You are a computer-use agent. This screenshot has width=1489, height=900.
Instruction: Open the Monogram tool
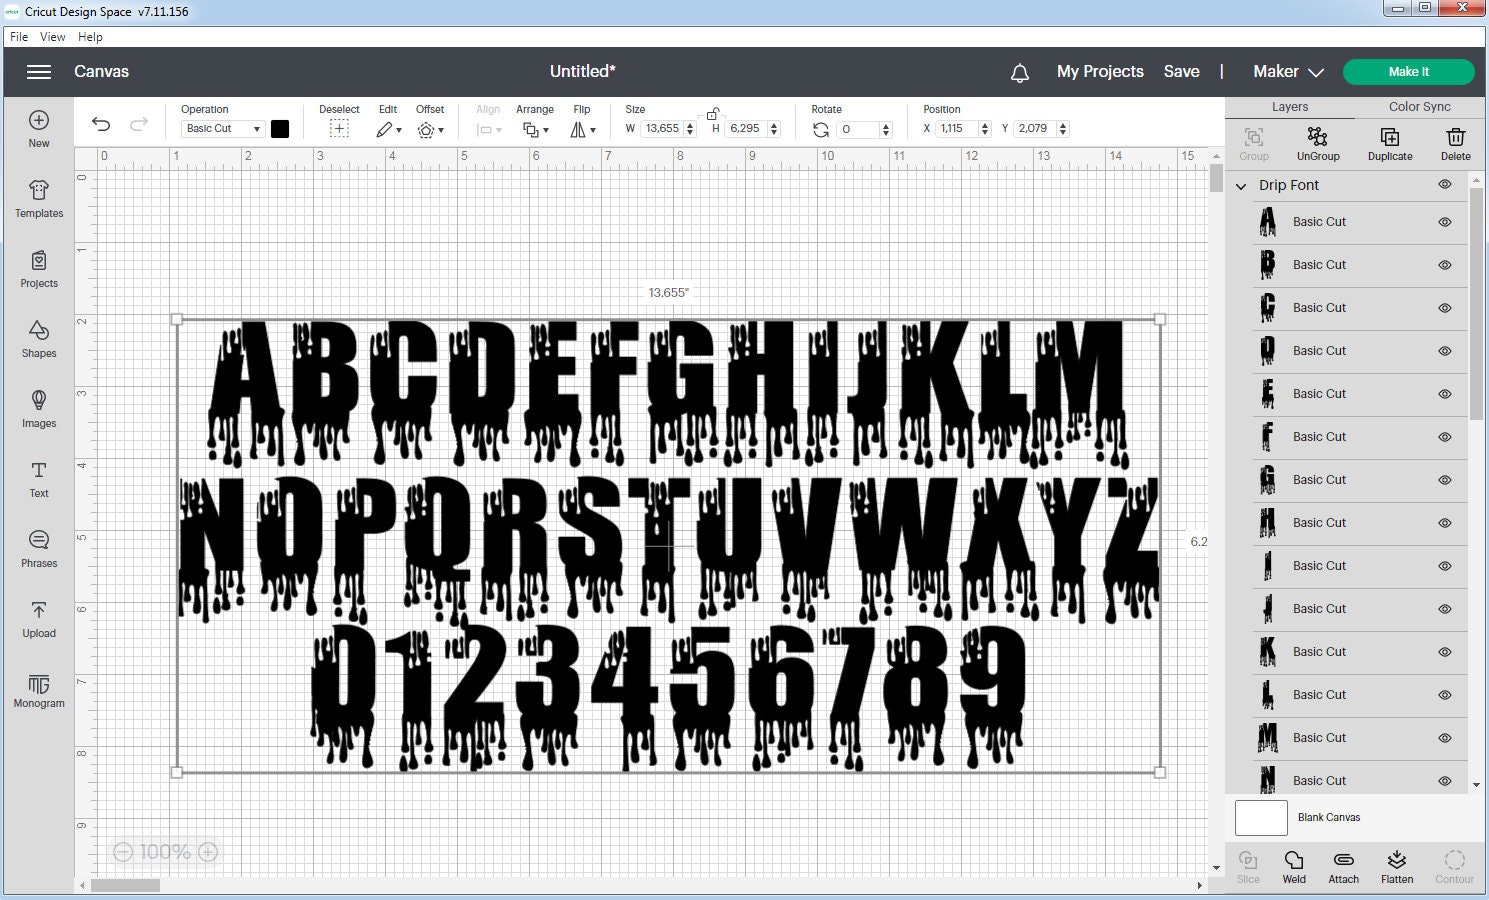coord(38,692)
